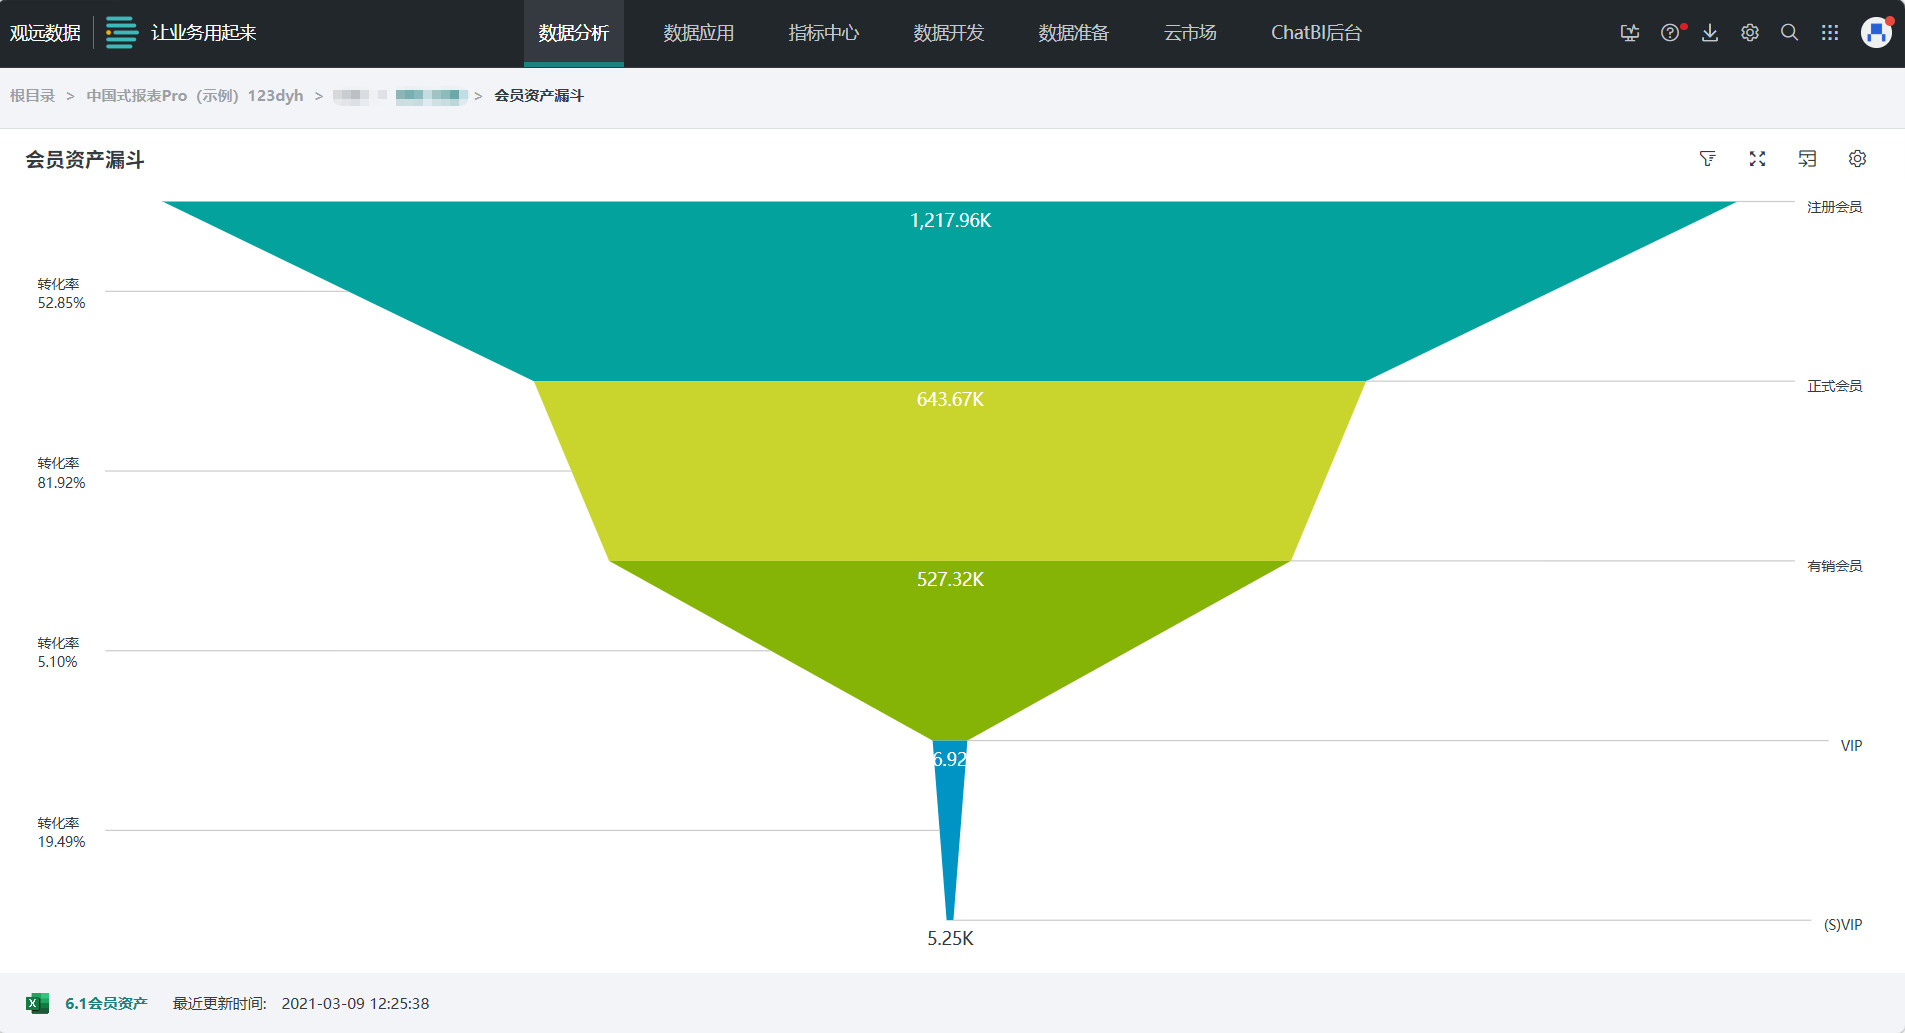1905x1033 pixels.
Task: Click the screen monitor icon in top bar
Action: click(x=1630, y=33)
